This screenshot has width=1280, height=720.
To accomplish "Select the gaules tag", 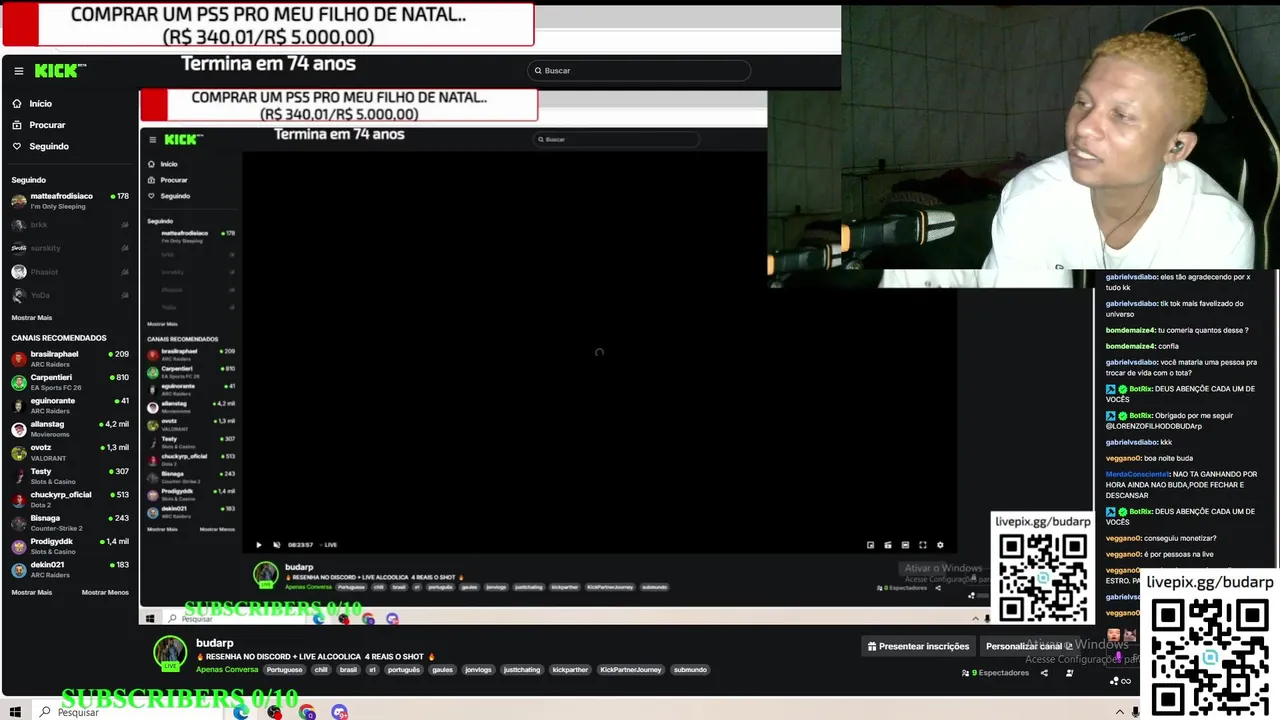I will (442, 669).
